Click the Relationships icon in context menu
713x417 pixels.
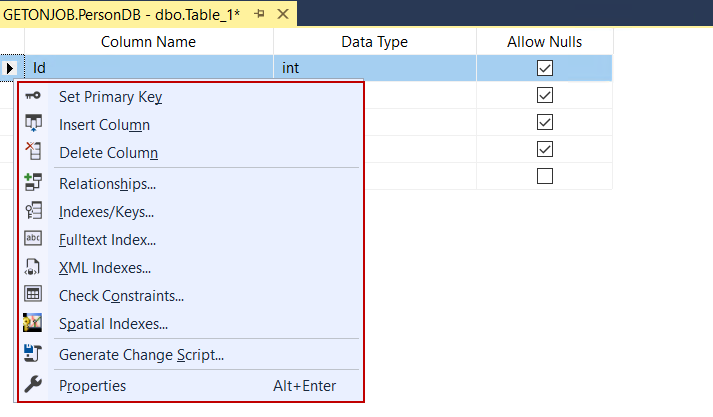pos(33,183)
